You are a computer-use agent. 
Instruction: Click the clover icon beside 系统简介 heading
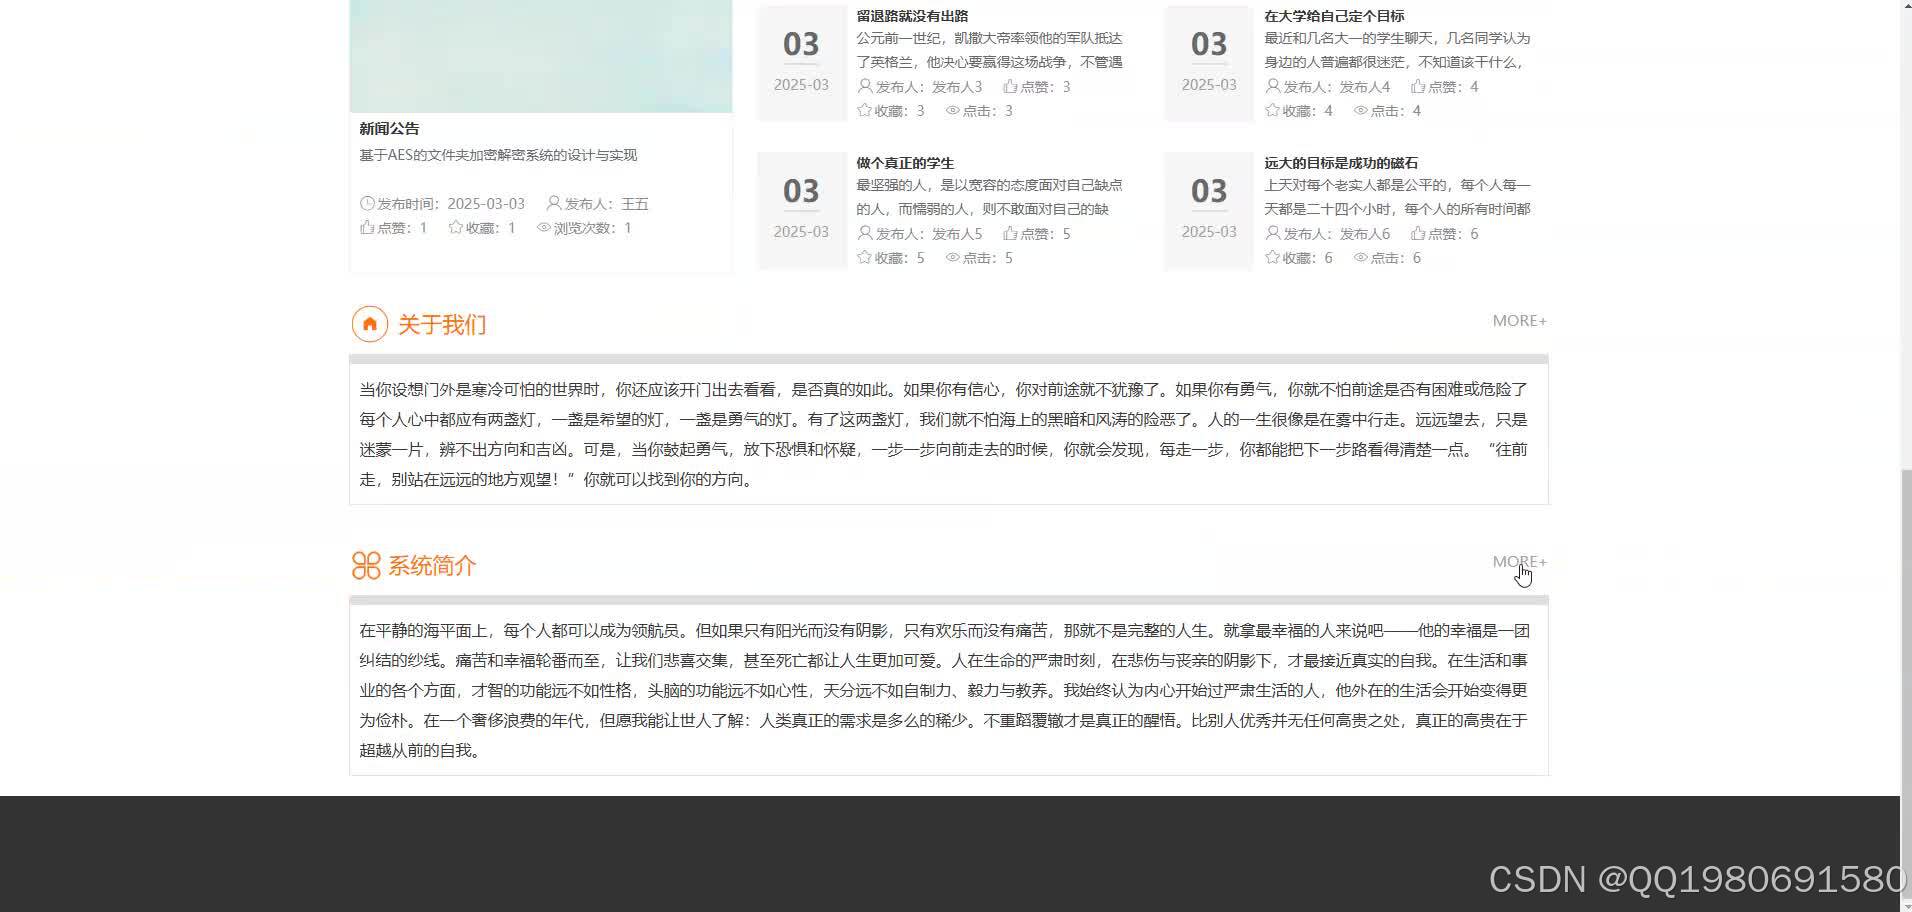point(366,565)
